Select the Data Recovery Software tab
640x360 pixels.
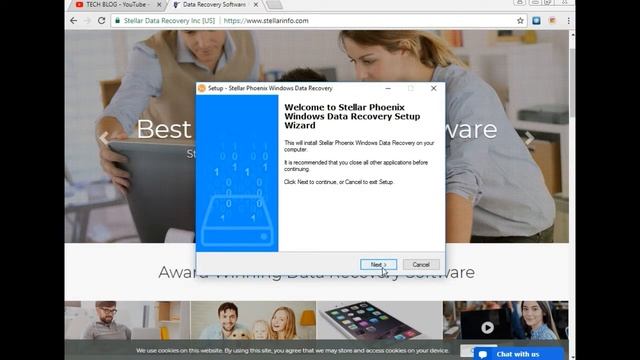(x=214, y=5)
